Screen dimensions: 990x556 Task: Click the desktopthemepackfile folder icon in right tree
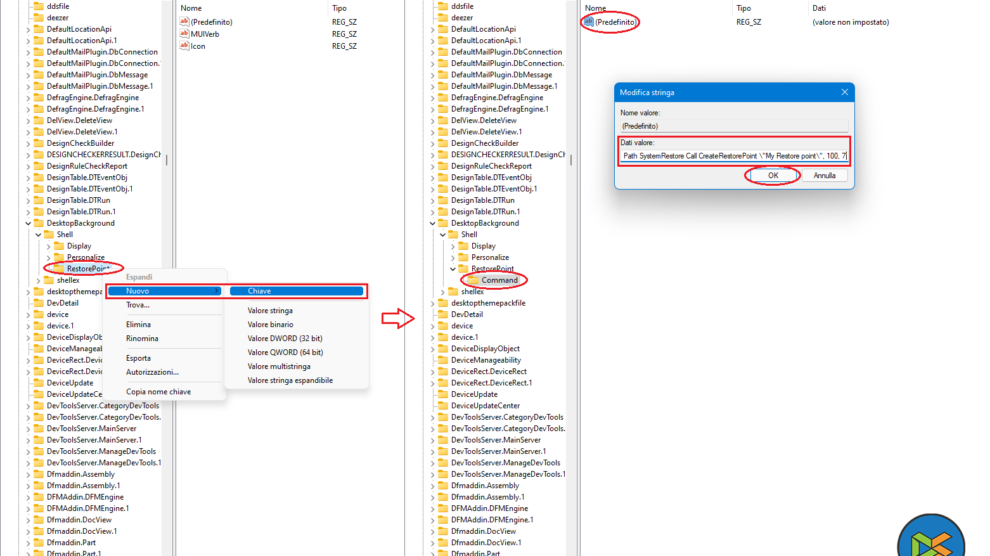pyautogui.click(x=443, y=302)
